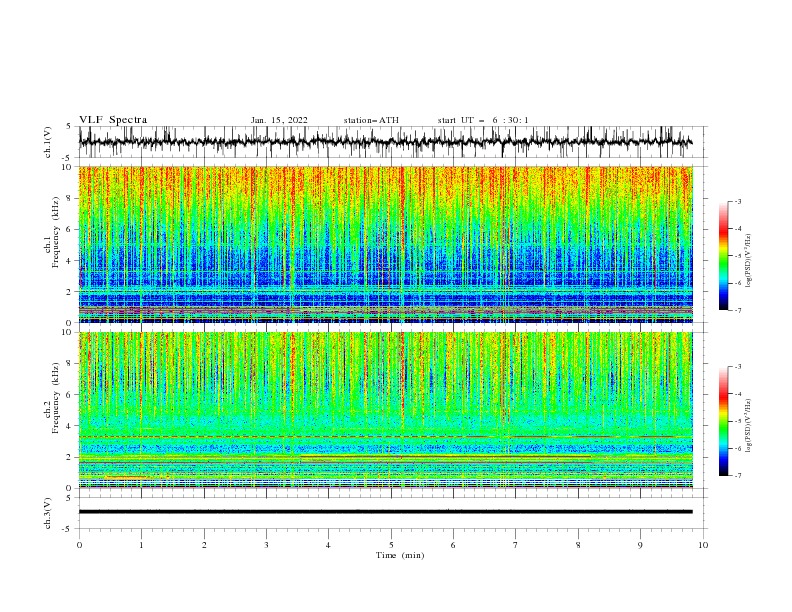Click the ch.1 voltage waveform trace
This screenshot has width=792, height=612.
click(385, 142)
